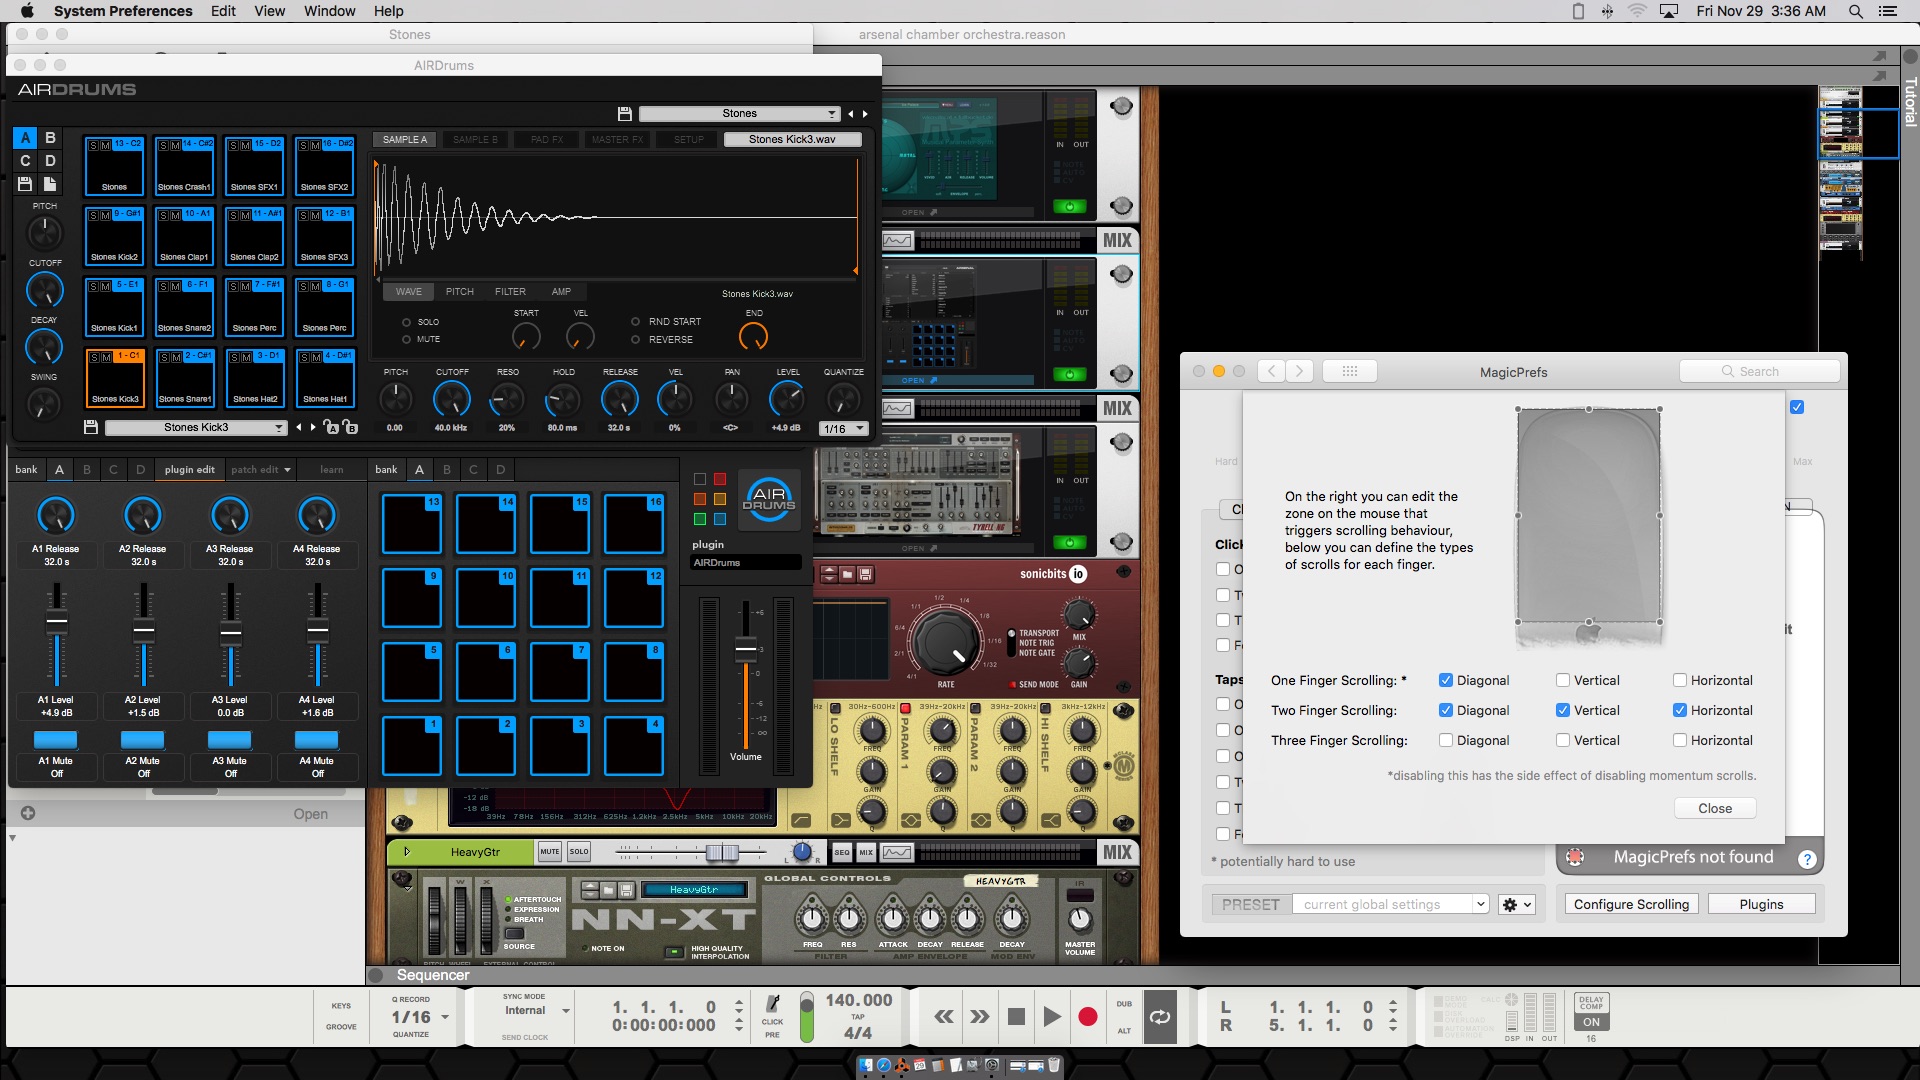Enable One Finger Scrolling Diagonal

point(1446,680)
